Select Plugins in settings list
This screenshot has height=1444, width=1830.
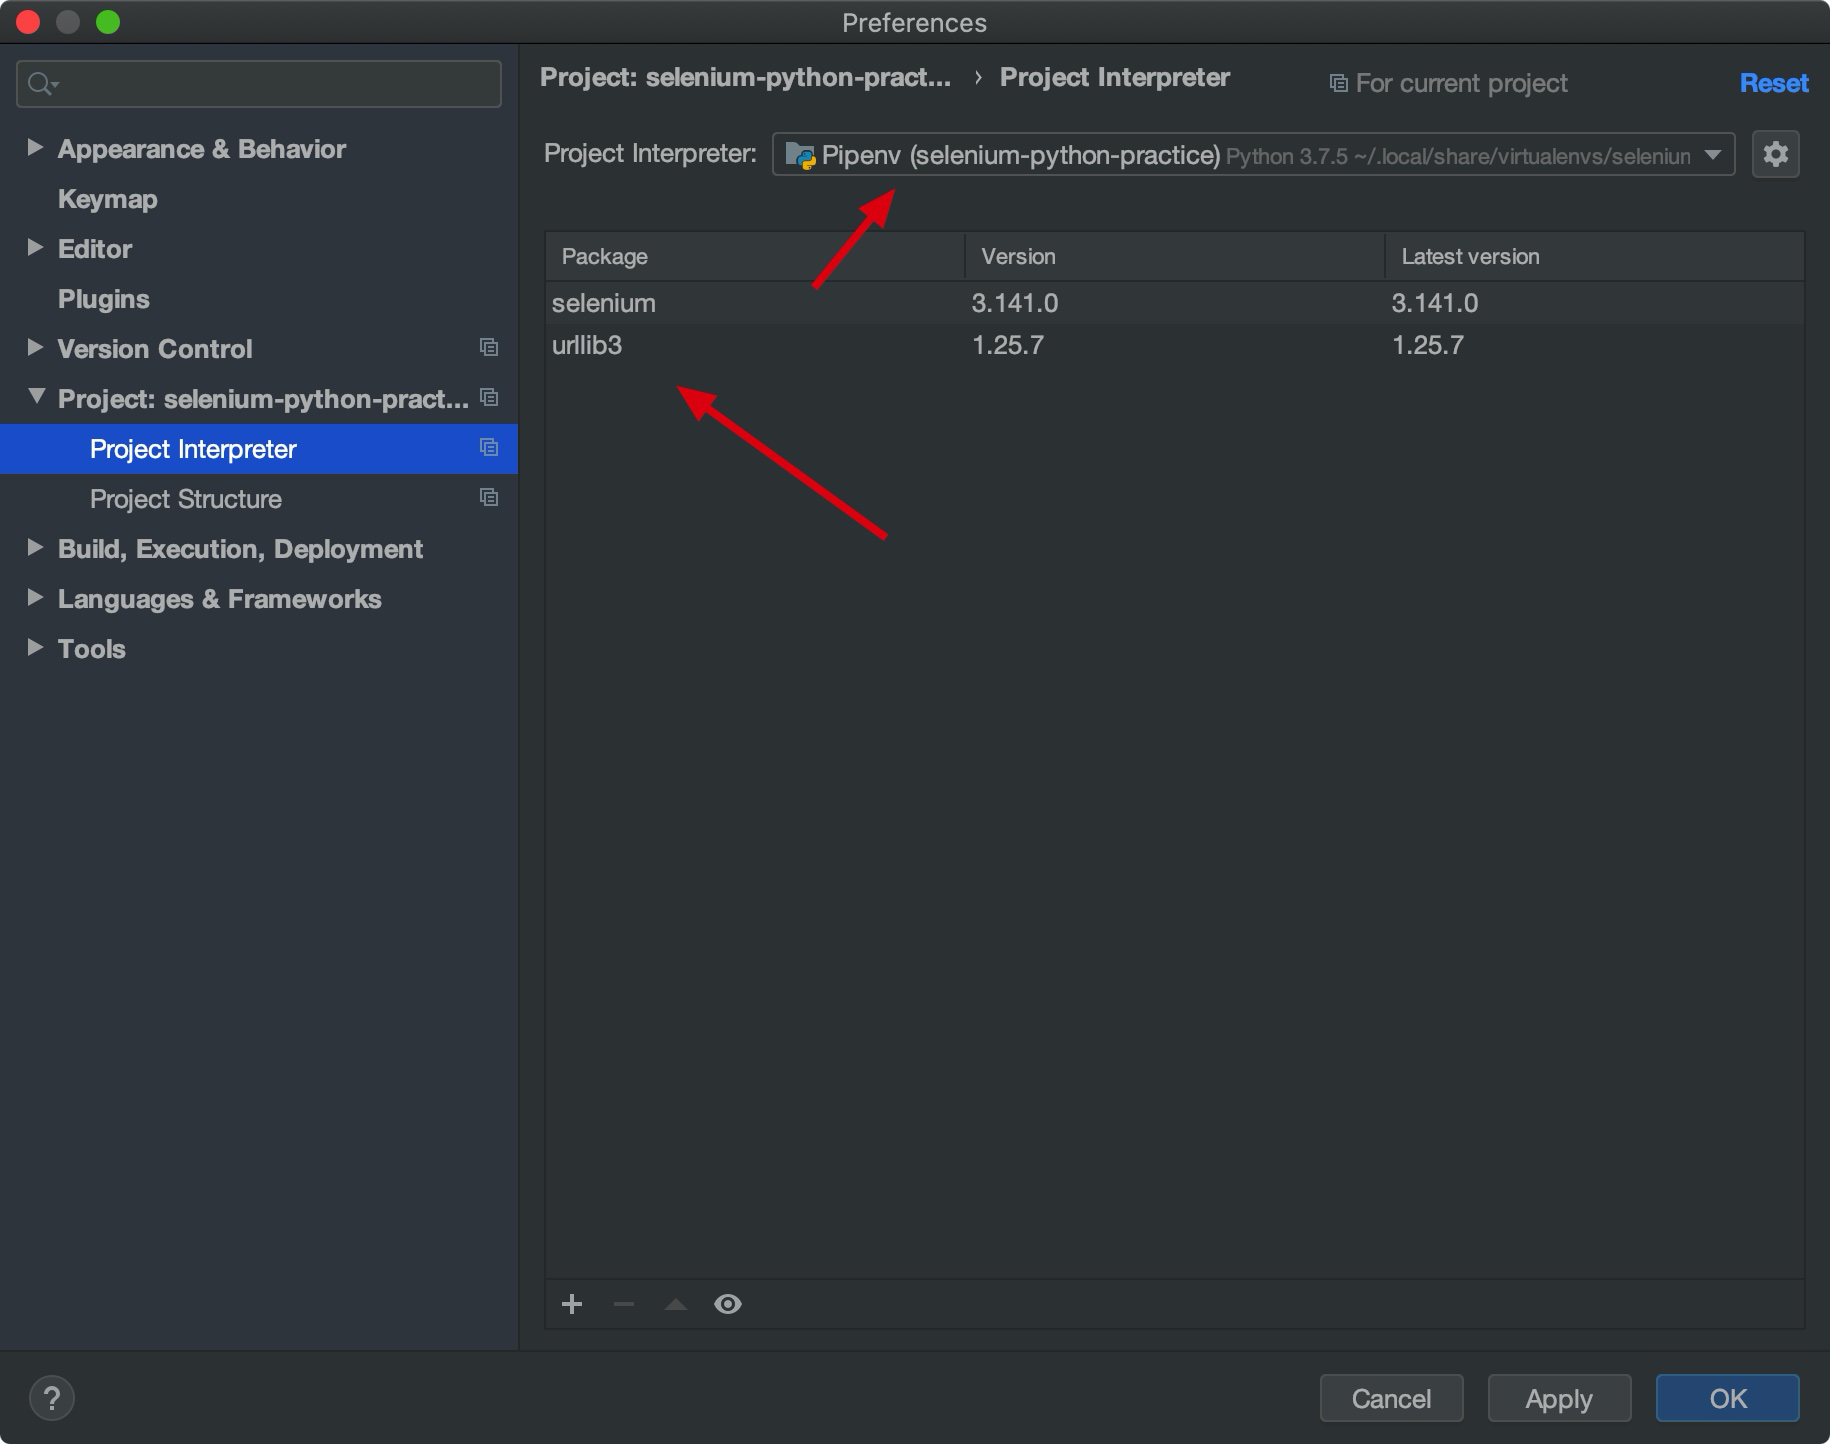103,299
